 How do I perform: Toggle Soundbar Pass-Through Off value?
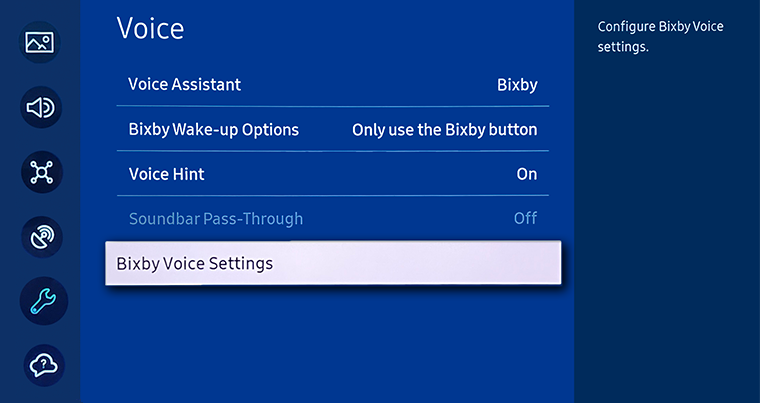(x=525, y=218)
